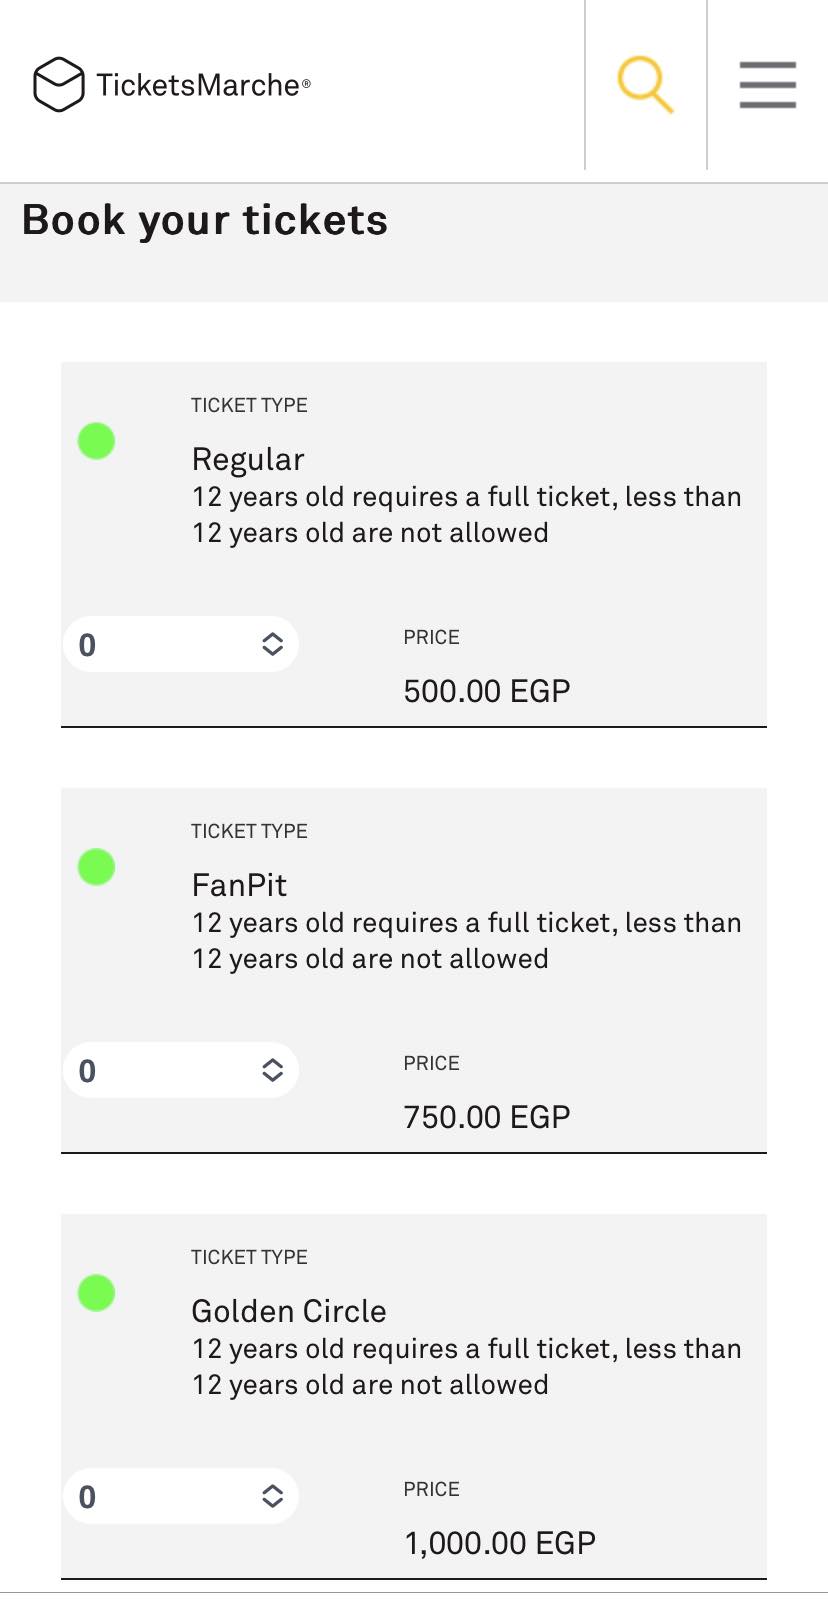Open the hamburger menu

[767, 84]
